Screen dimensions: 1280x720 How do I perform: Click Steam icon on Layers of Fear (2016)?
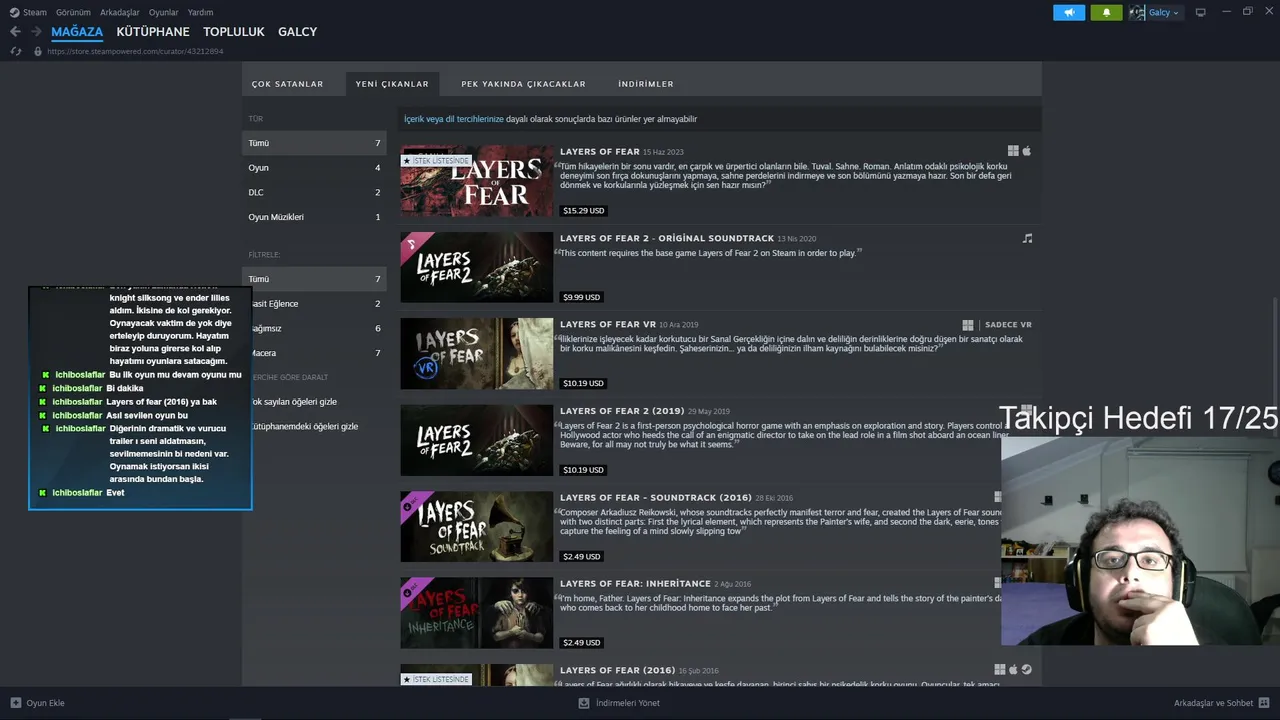tap(1027, 670)
